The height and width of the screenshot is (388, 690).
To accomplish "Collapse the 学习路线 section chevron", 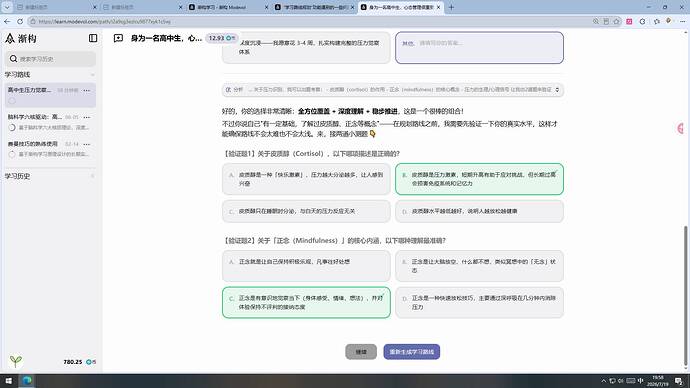I will click(92, 75).
